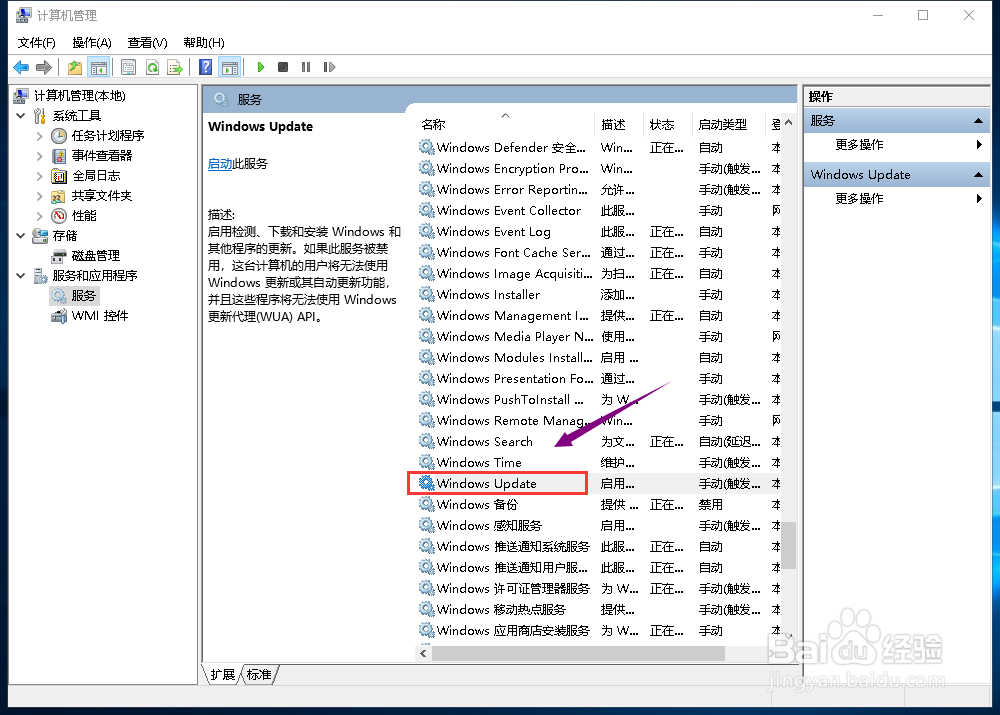Select the Windows Update service row
The height and width of the screenshot is (715, 1000).
[599, 483]
